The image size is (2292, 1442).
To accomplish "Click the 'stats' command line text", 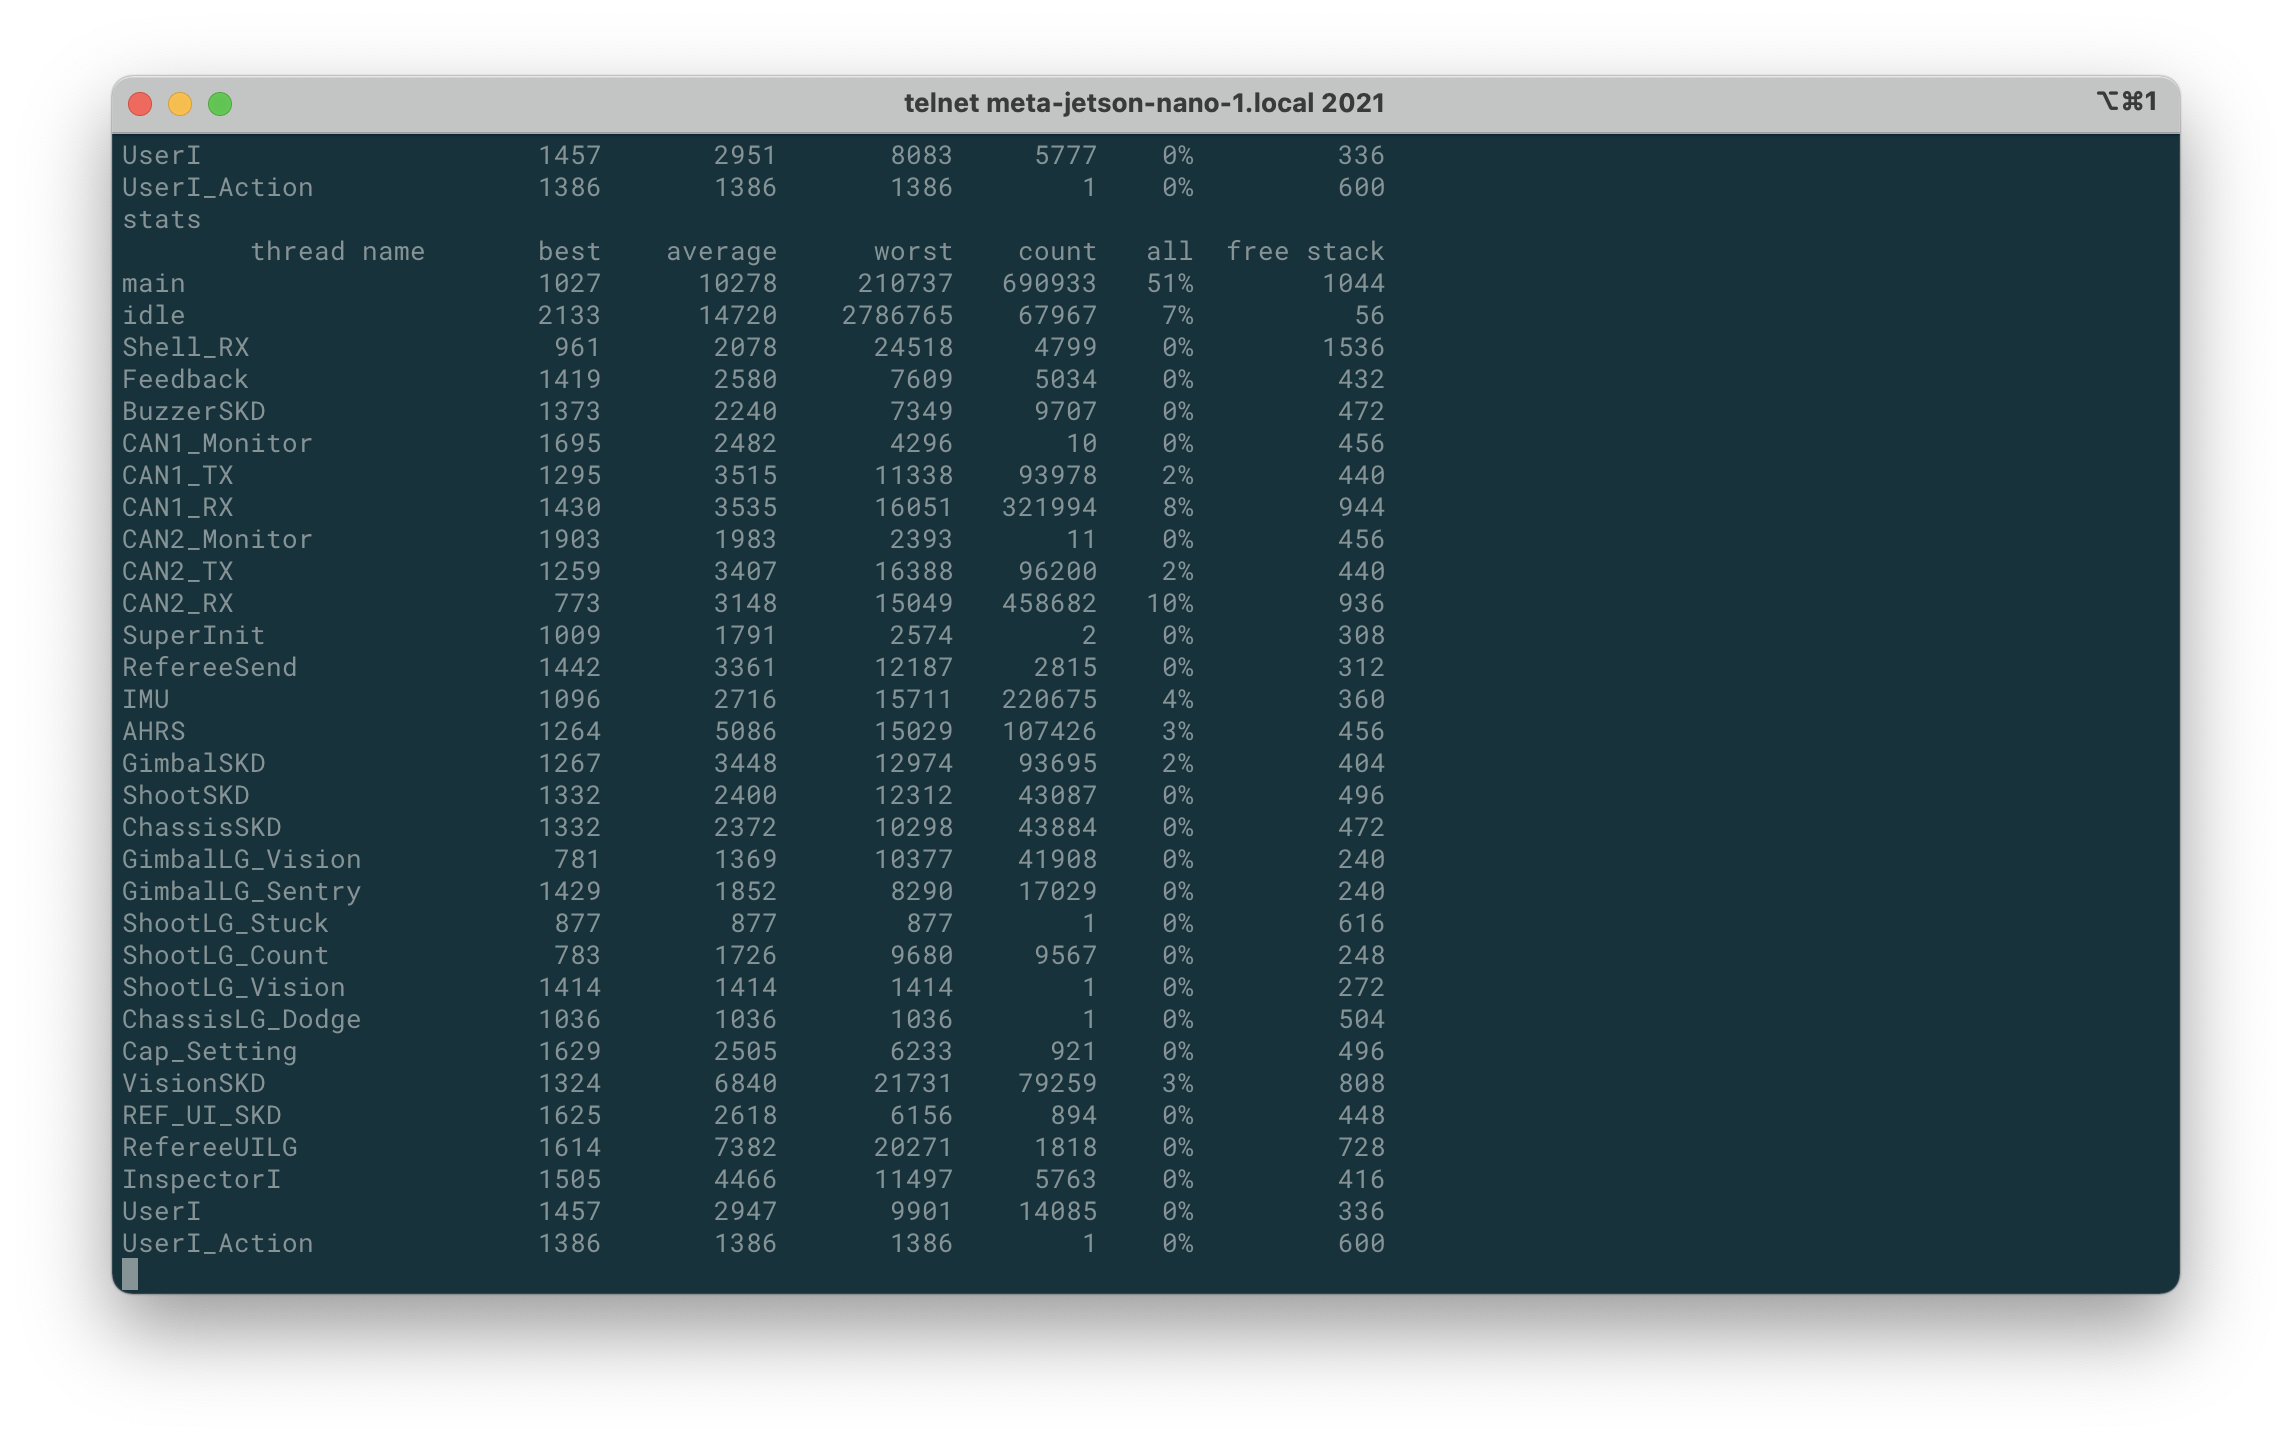I will coord(162,219).
